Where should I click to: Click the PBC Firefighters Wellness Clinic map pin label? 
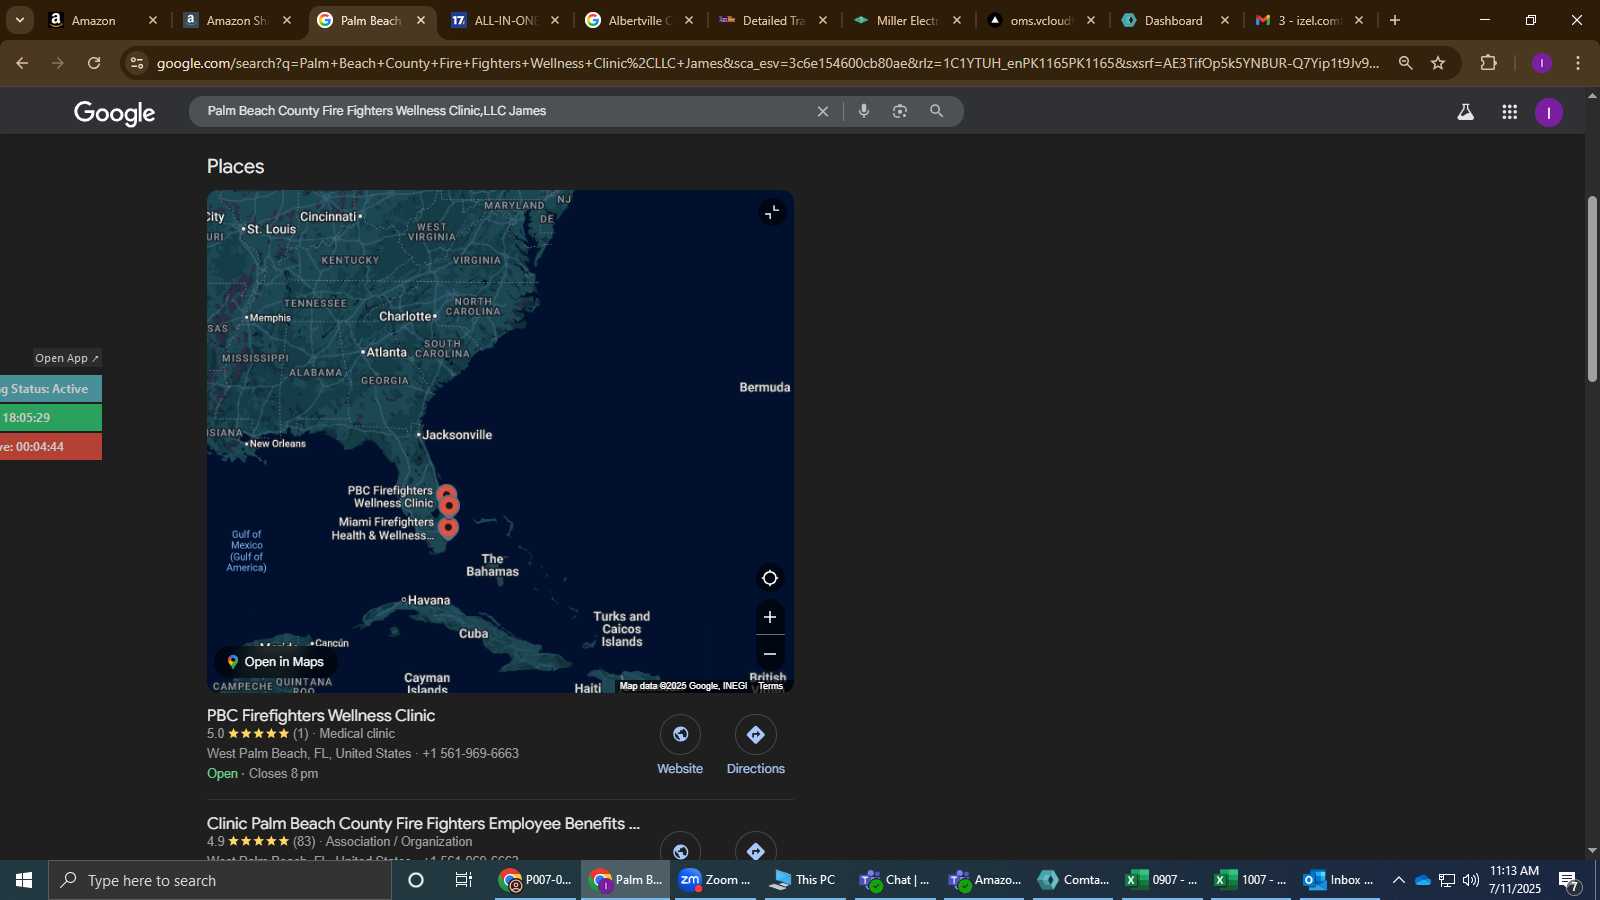click(x=391, y=497)
